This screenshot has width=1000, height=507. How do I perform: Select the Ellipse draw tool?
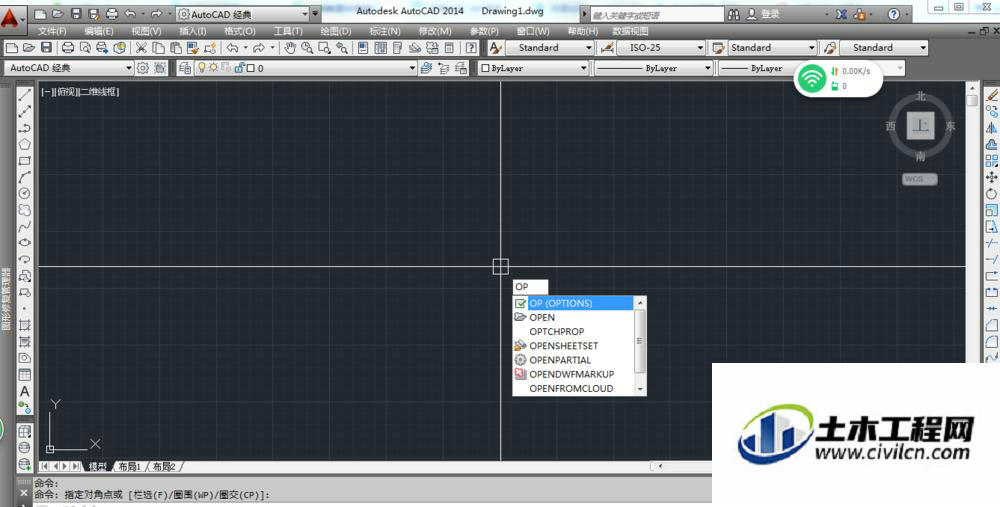point(25,242)
